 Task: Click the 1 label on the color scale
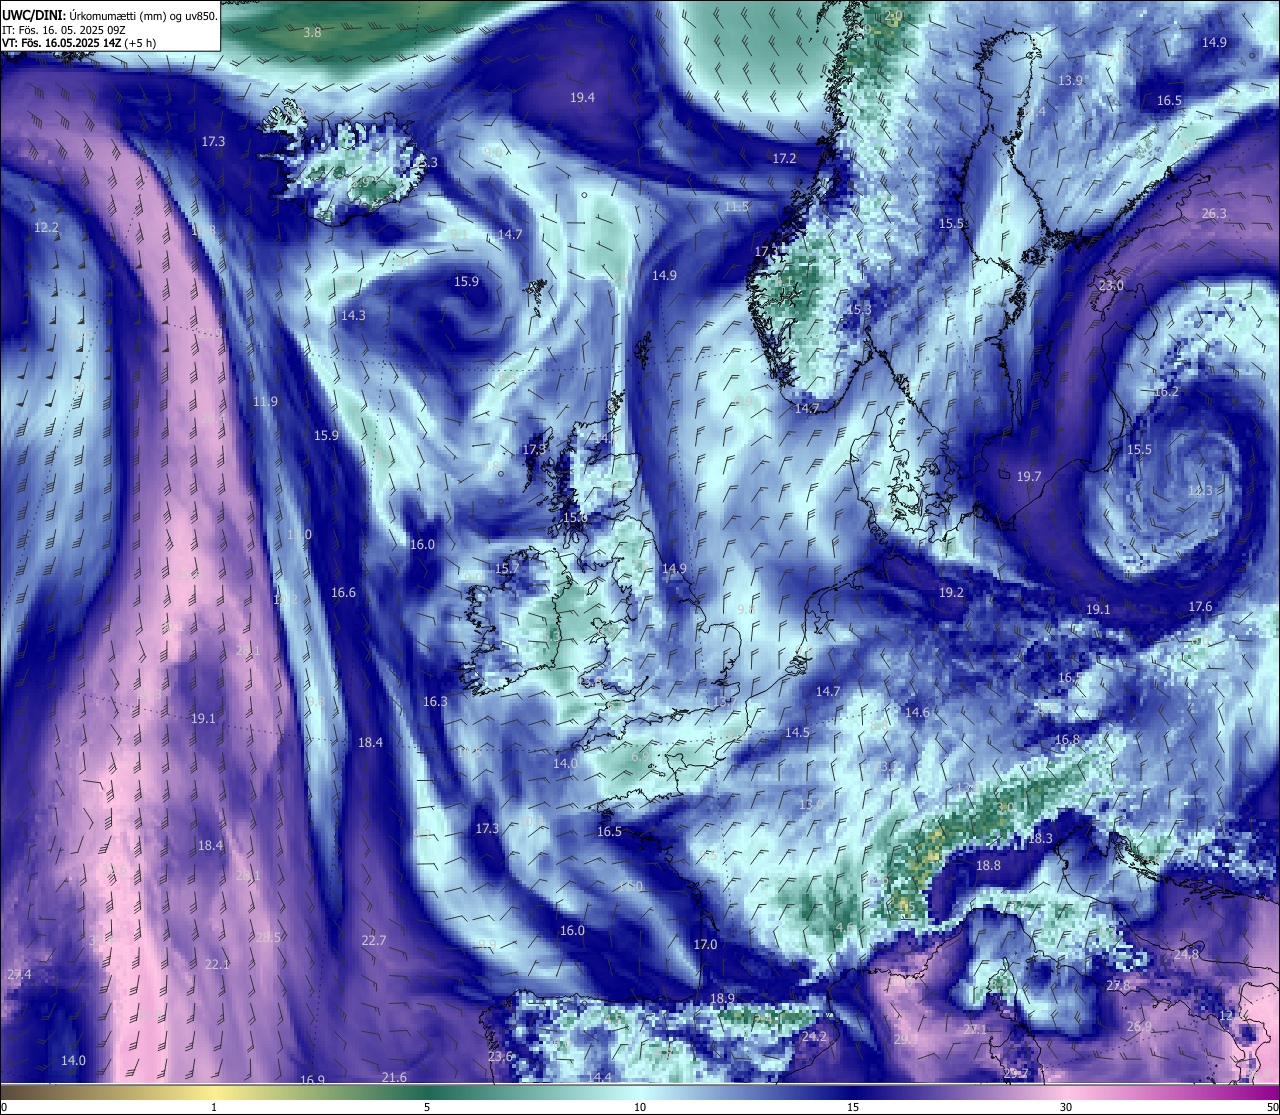pos(214,1107)
